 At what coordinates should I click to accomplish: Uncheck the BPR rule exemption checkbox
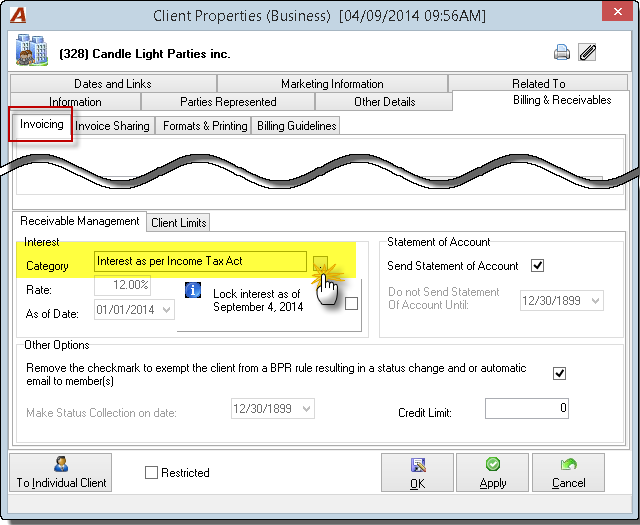(559, 374)
